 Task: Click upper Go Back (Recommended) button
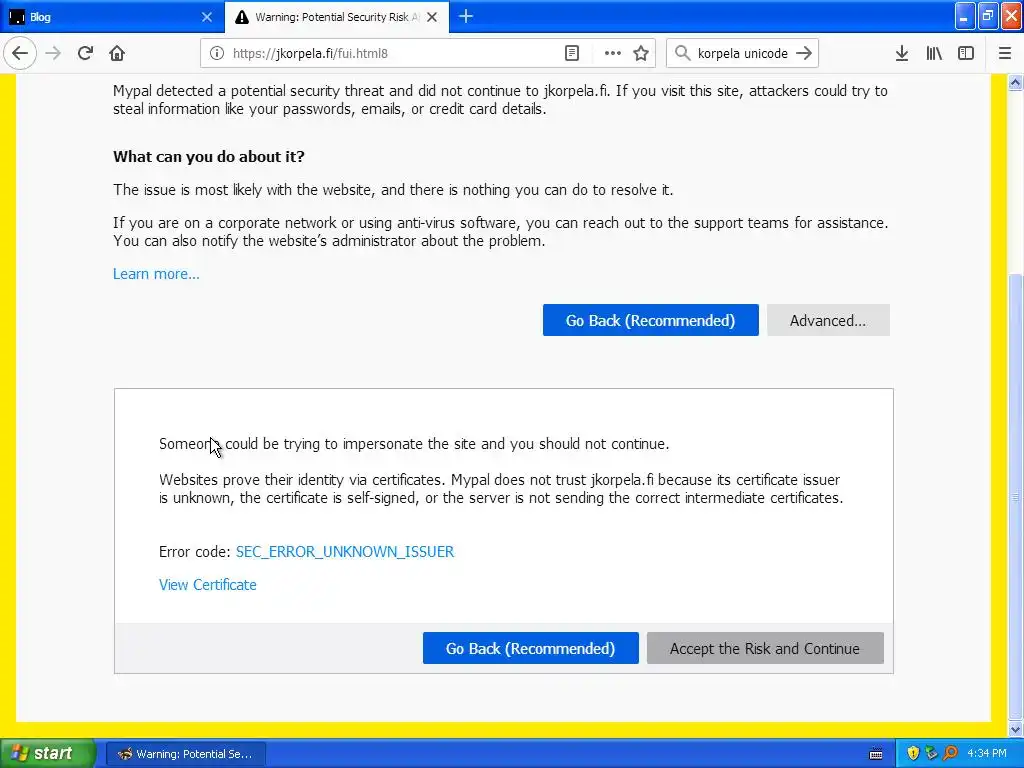click(x=650, y=320)
